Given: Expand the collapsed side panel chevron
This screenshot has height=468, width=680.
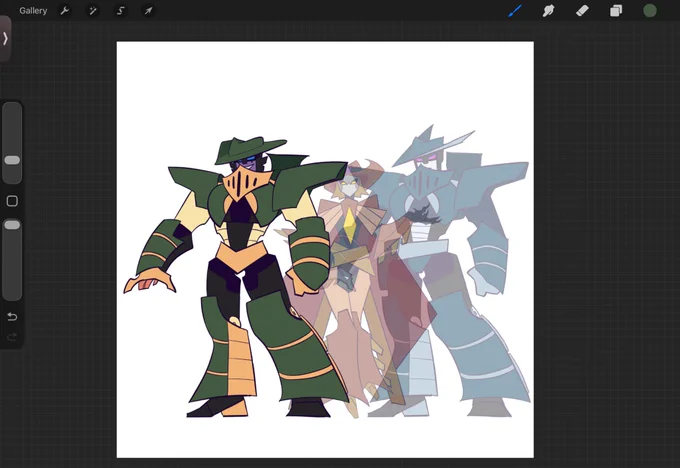Looking at the screenshot, I should pos(5,39).
